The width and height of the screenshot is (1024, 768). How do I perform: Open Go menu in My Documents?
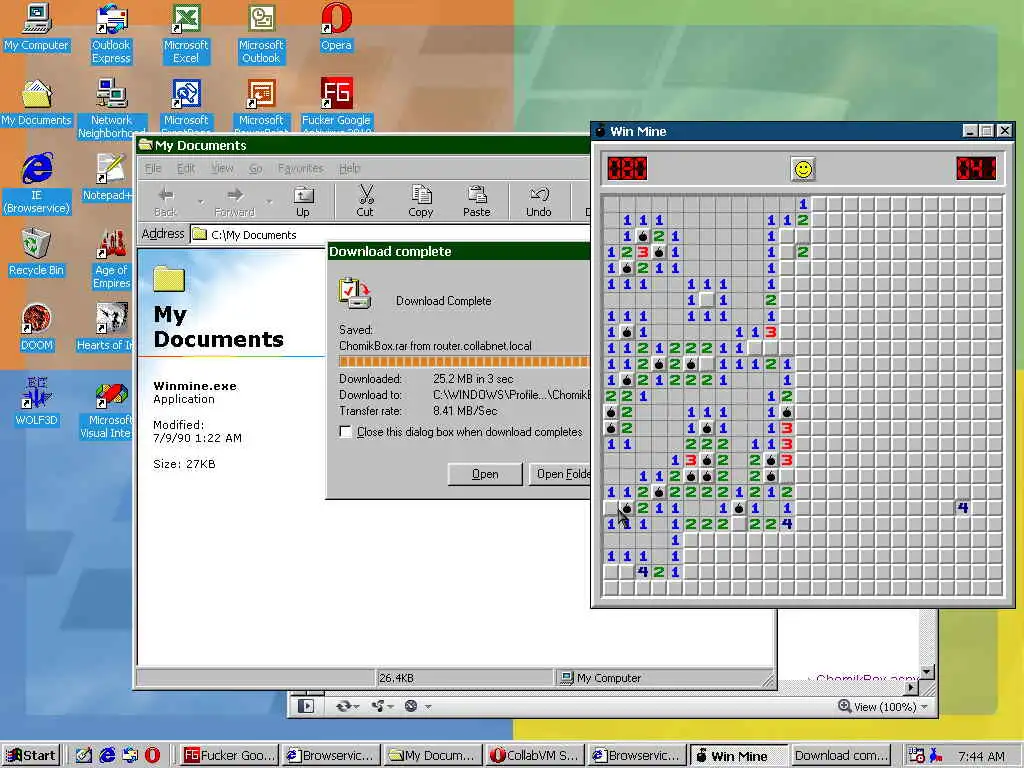coord(255,168)
